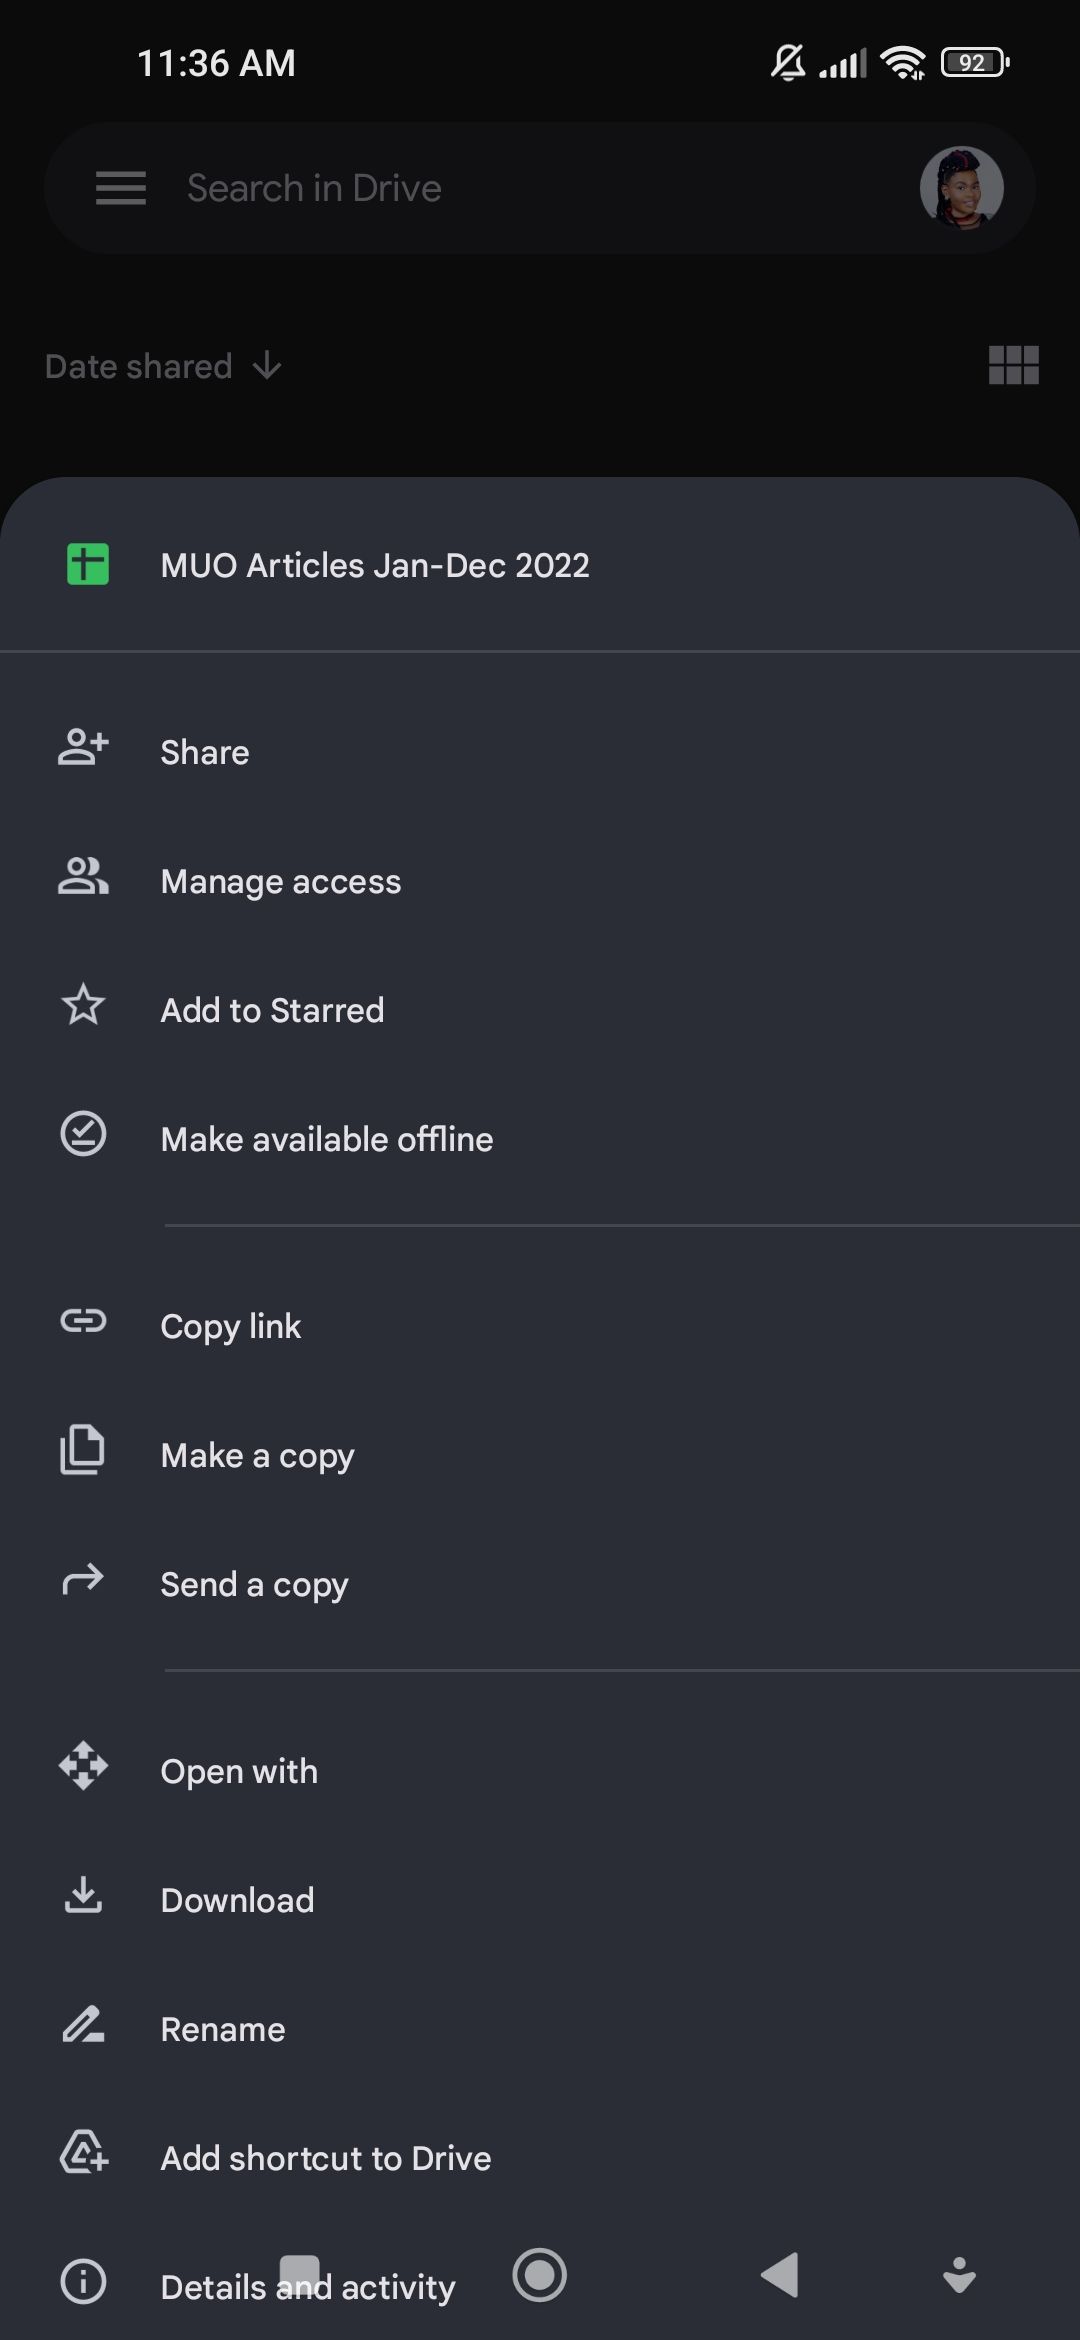Tap the account profile picture
The height and width of the screenshot is (2340, 1080).
point(961,188)
